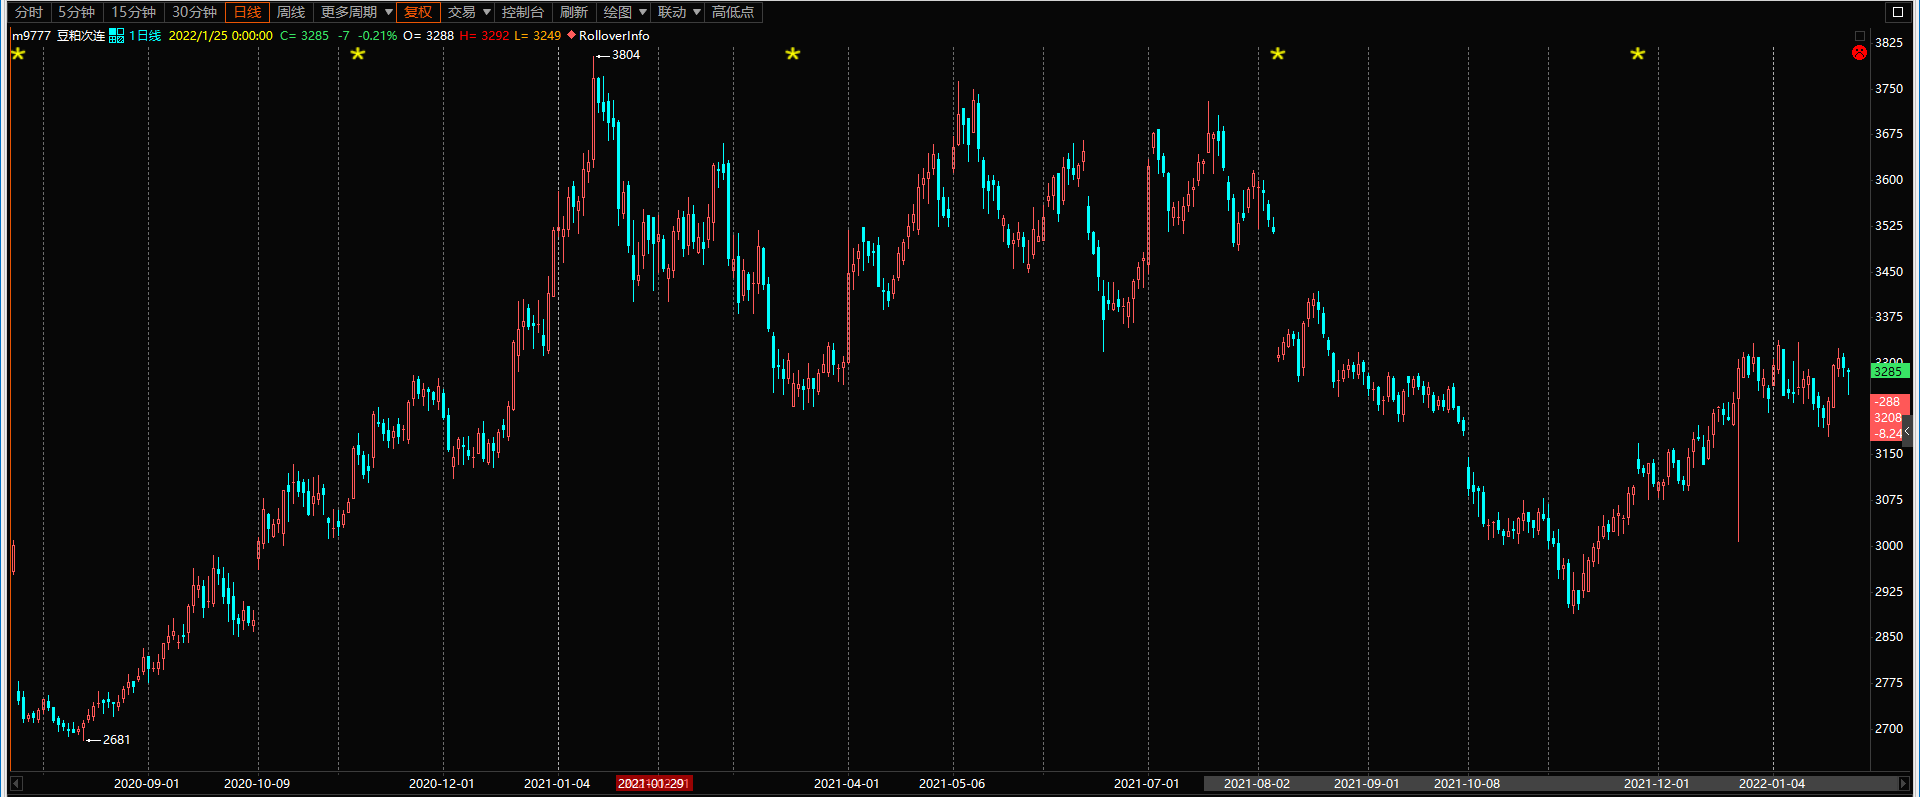
Task: Open the 绘图 drawing dropdown
Action: tap(625, 12)
